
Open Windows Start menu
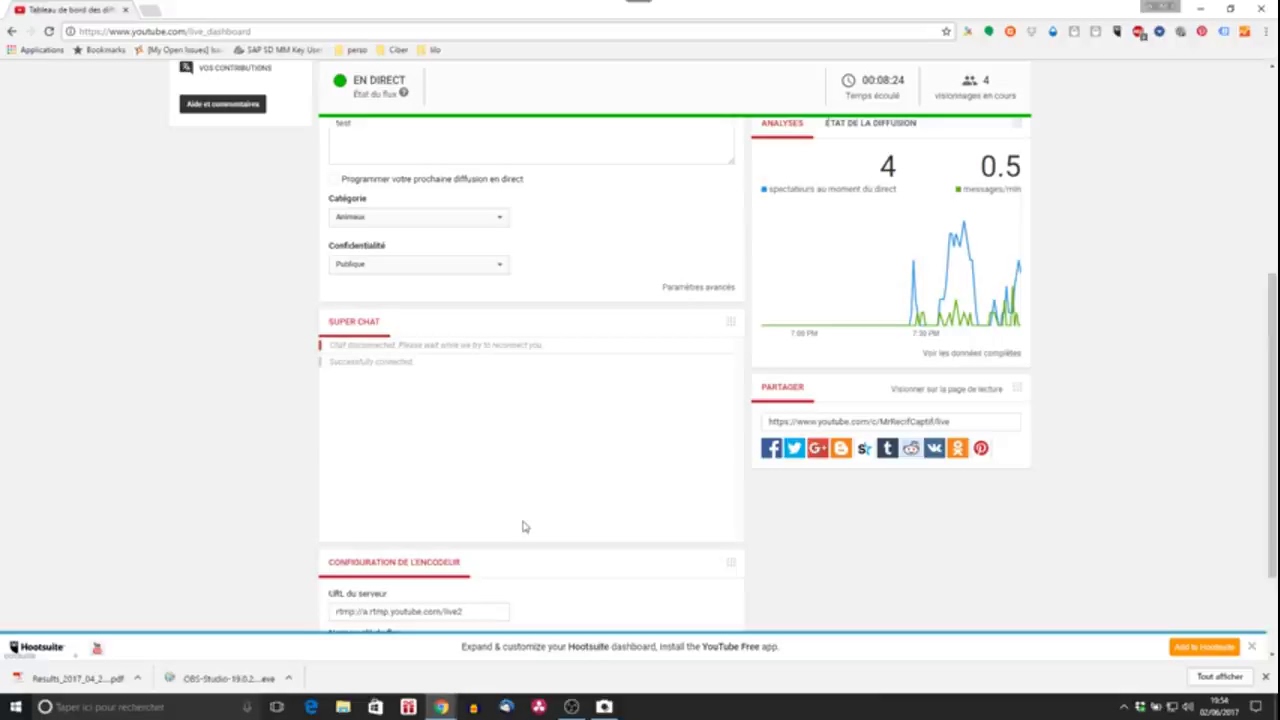[14, 707]
